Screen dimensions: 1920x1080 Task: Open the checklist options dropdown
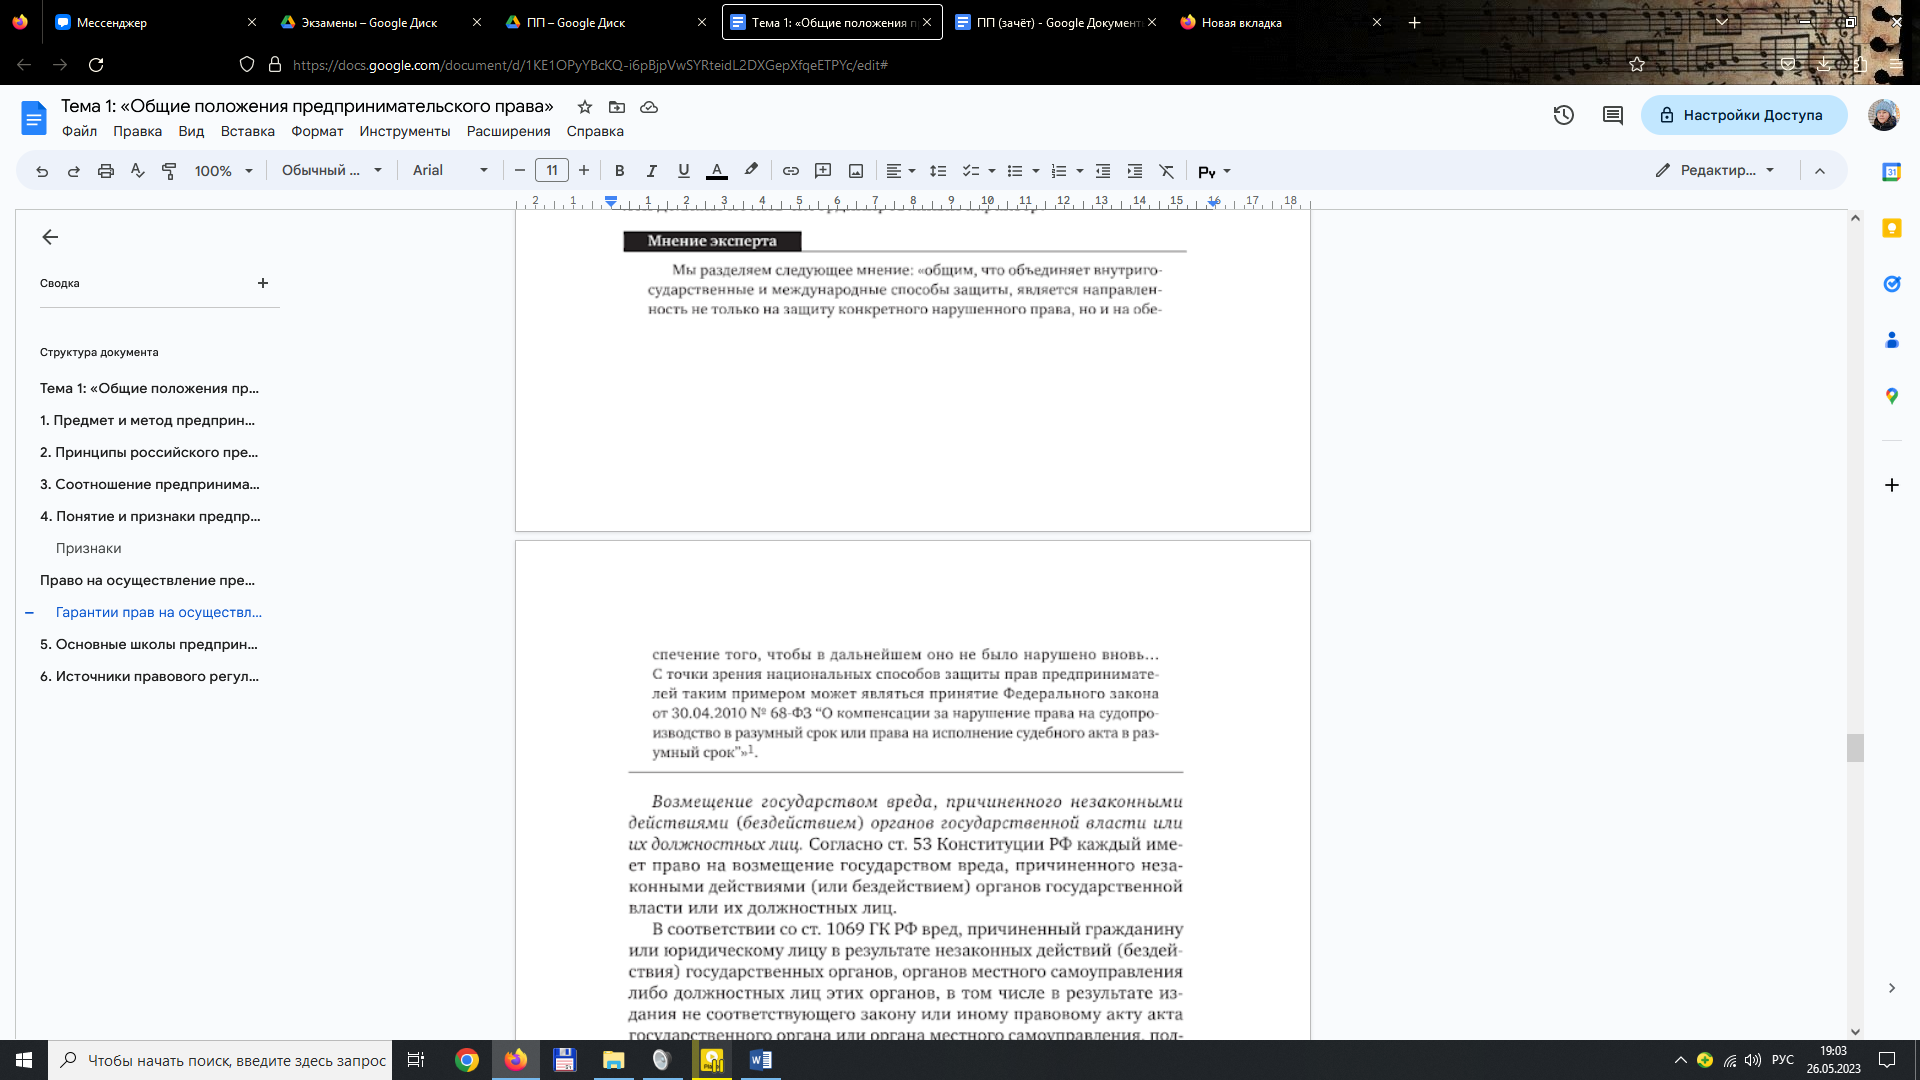(x=992, y=171)
